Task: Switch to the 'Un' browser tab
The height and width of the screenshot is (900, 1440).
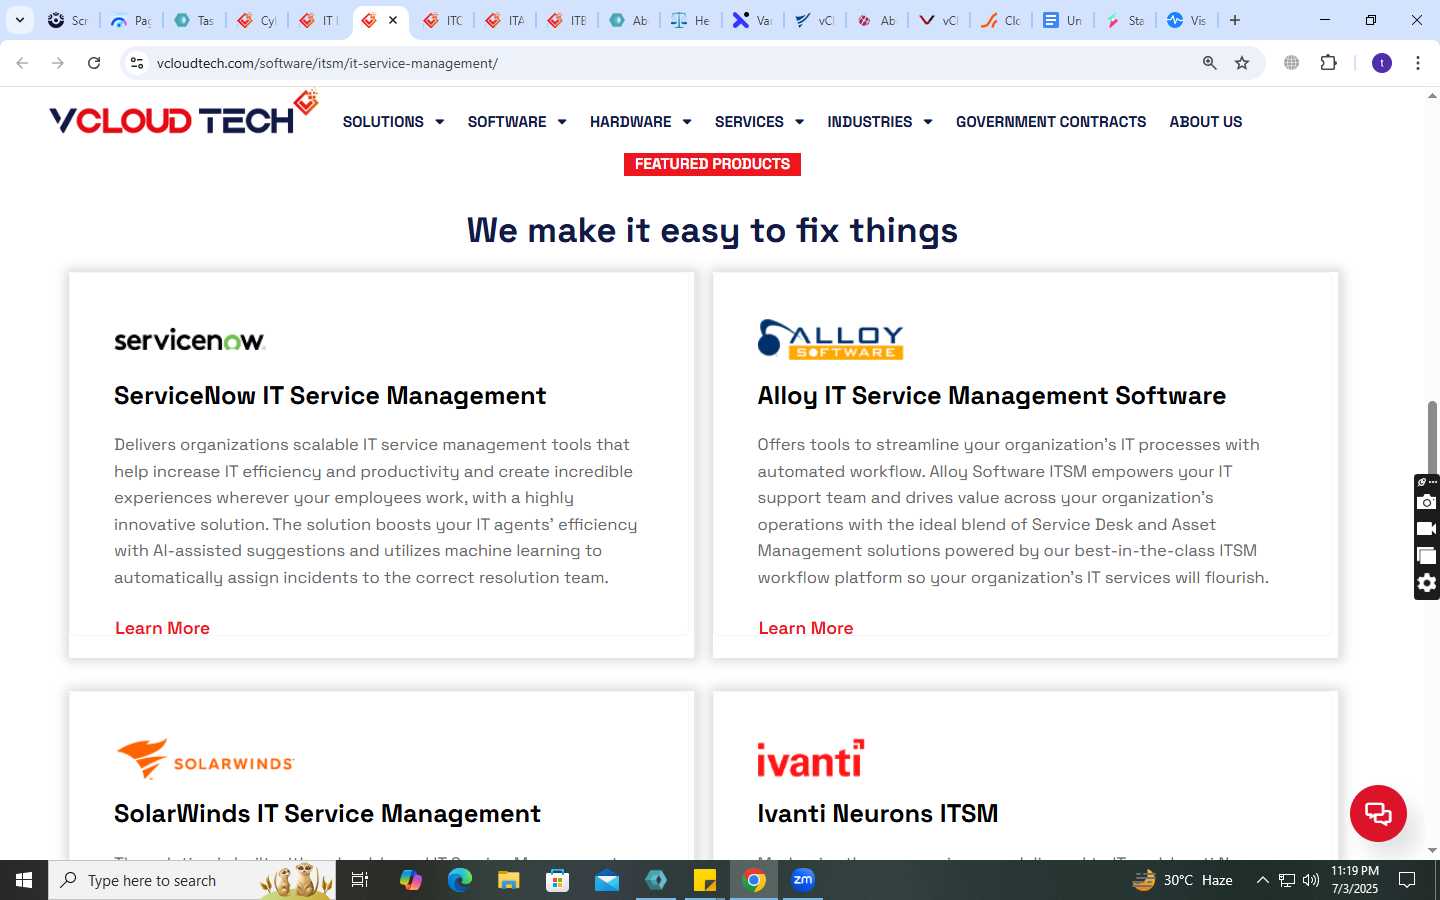Action: coord(1063,20)
